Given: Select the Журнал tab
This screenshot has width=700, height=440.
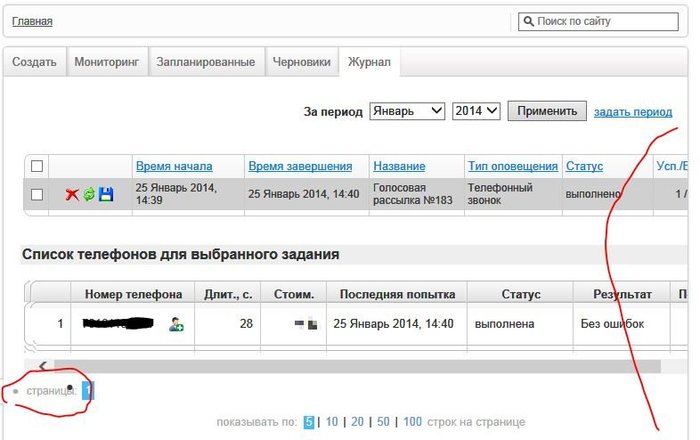Looking at the screenshot, I should (369, 62).
